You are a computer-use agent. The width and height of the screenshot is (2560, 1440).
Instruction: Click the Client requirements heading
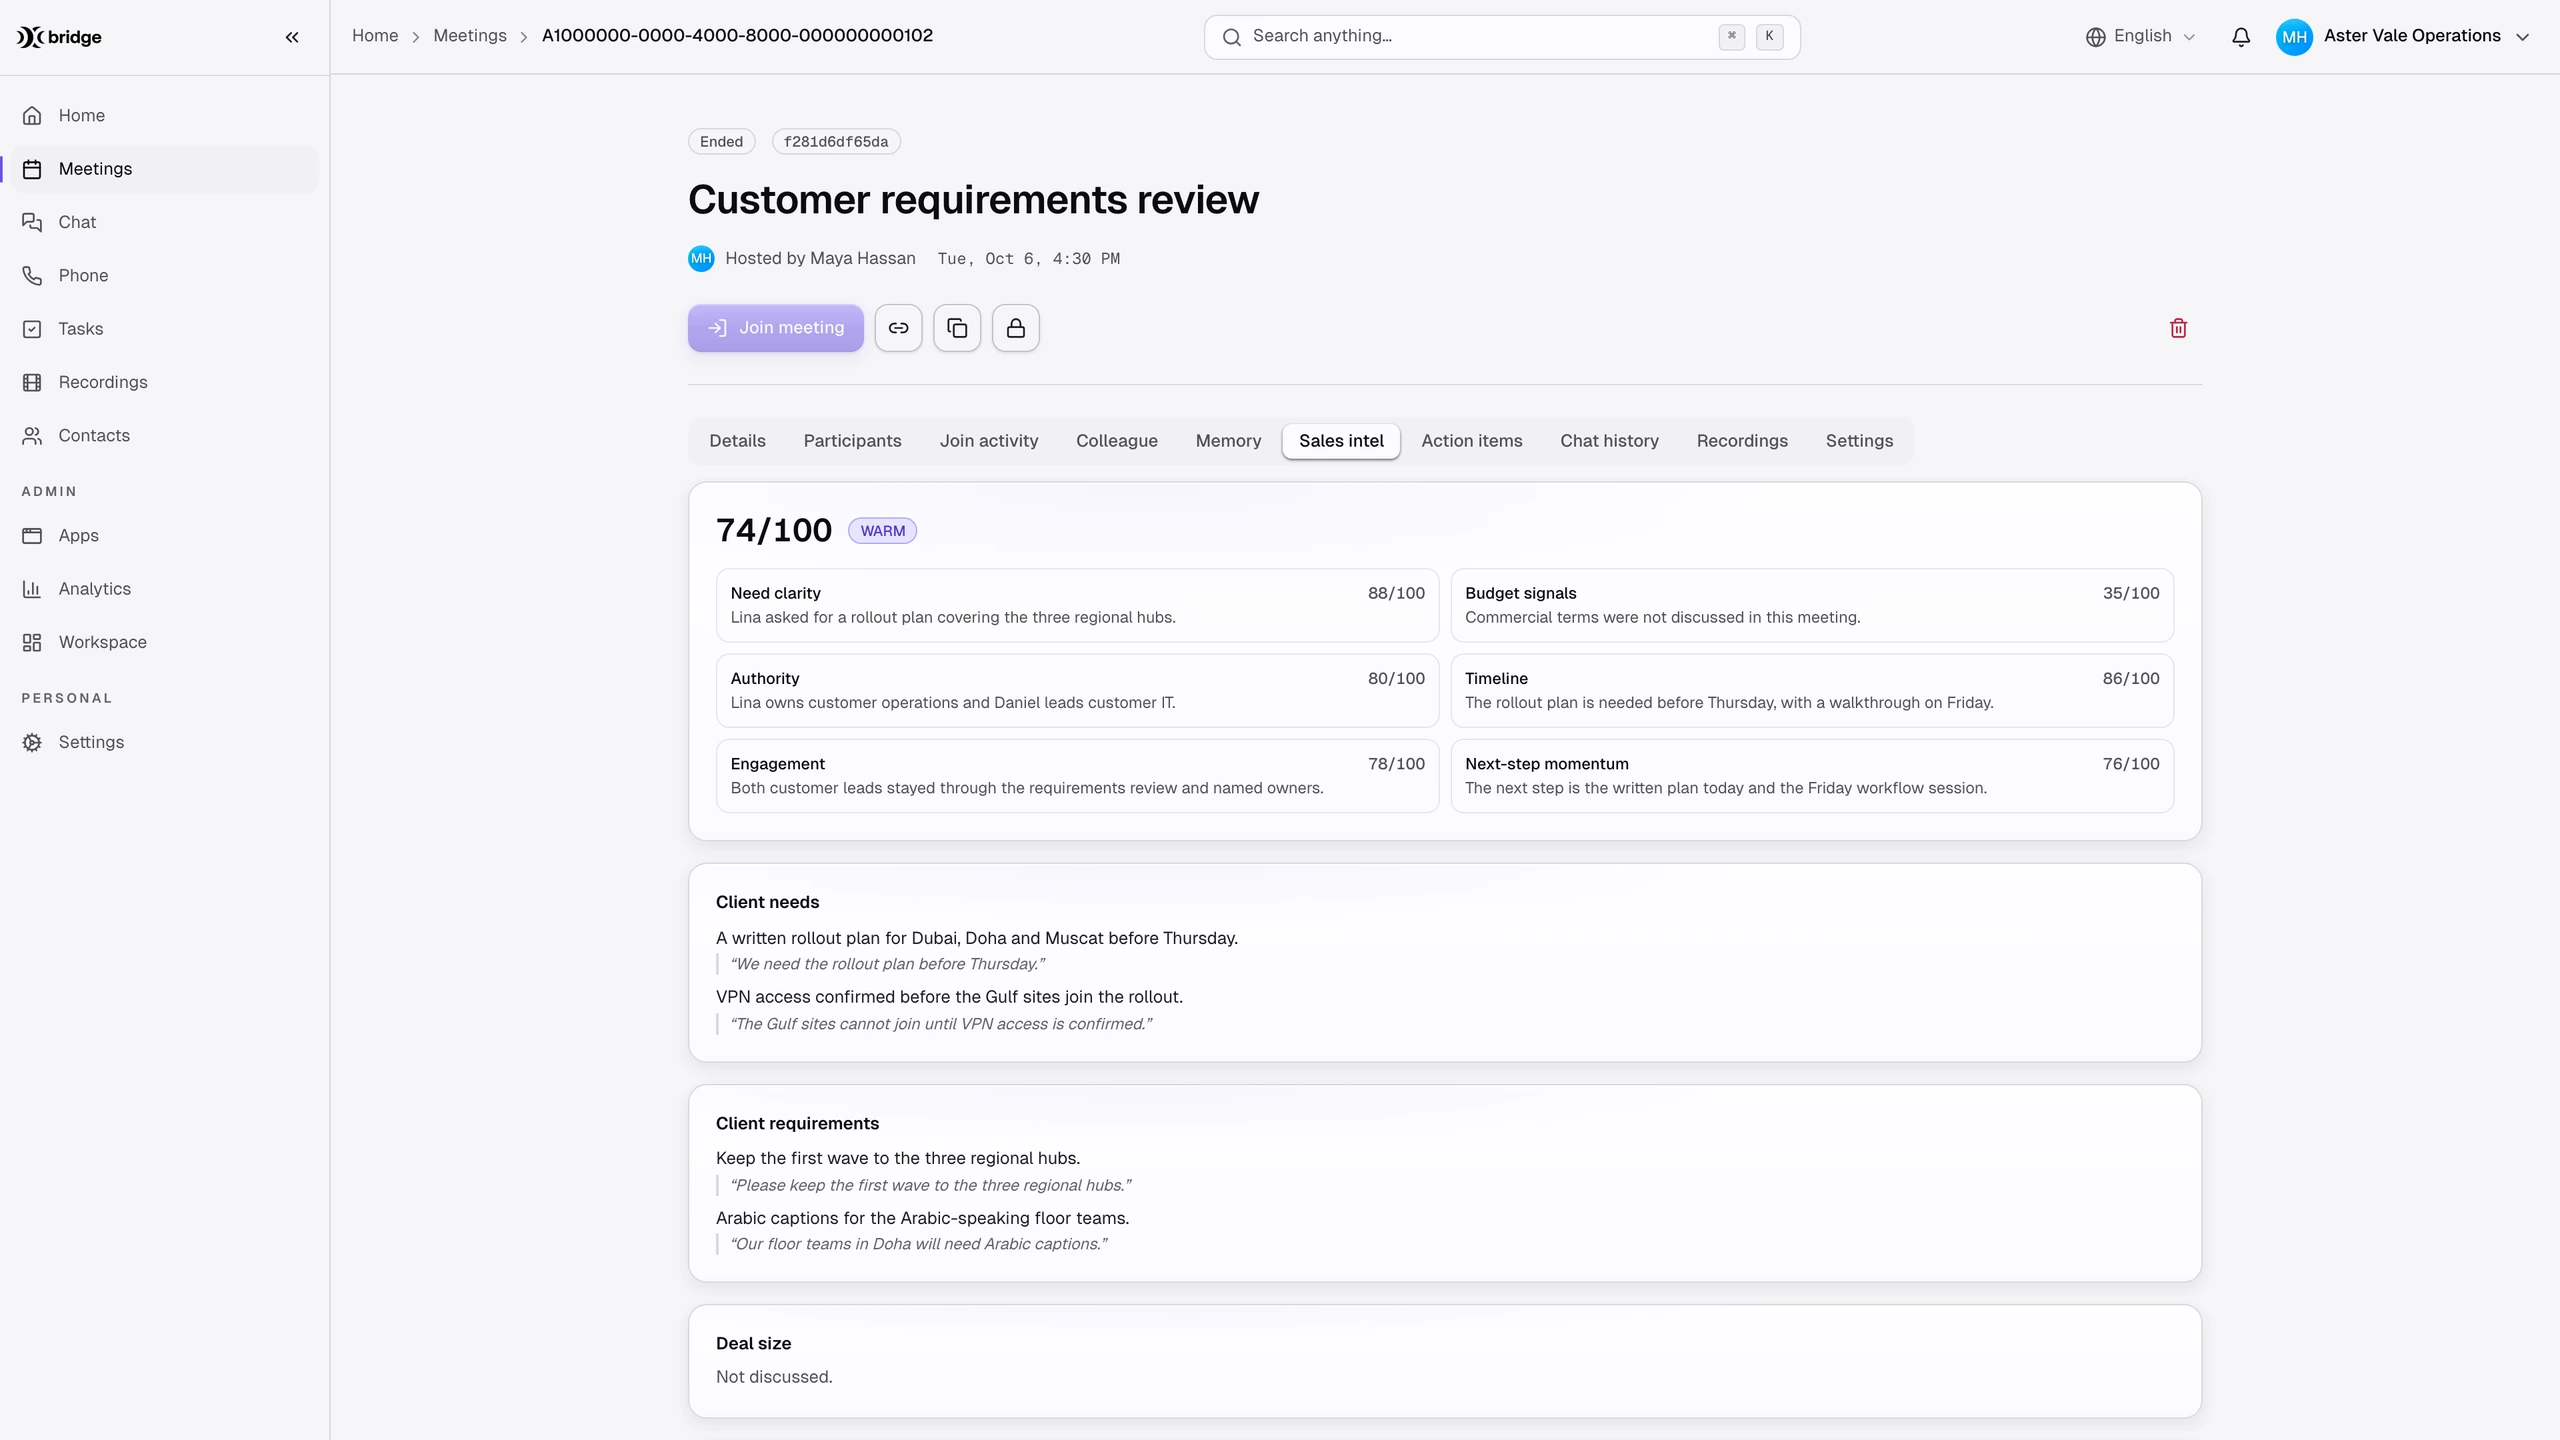coord(797,1124)
